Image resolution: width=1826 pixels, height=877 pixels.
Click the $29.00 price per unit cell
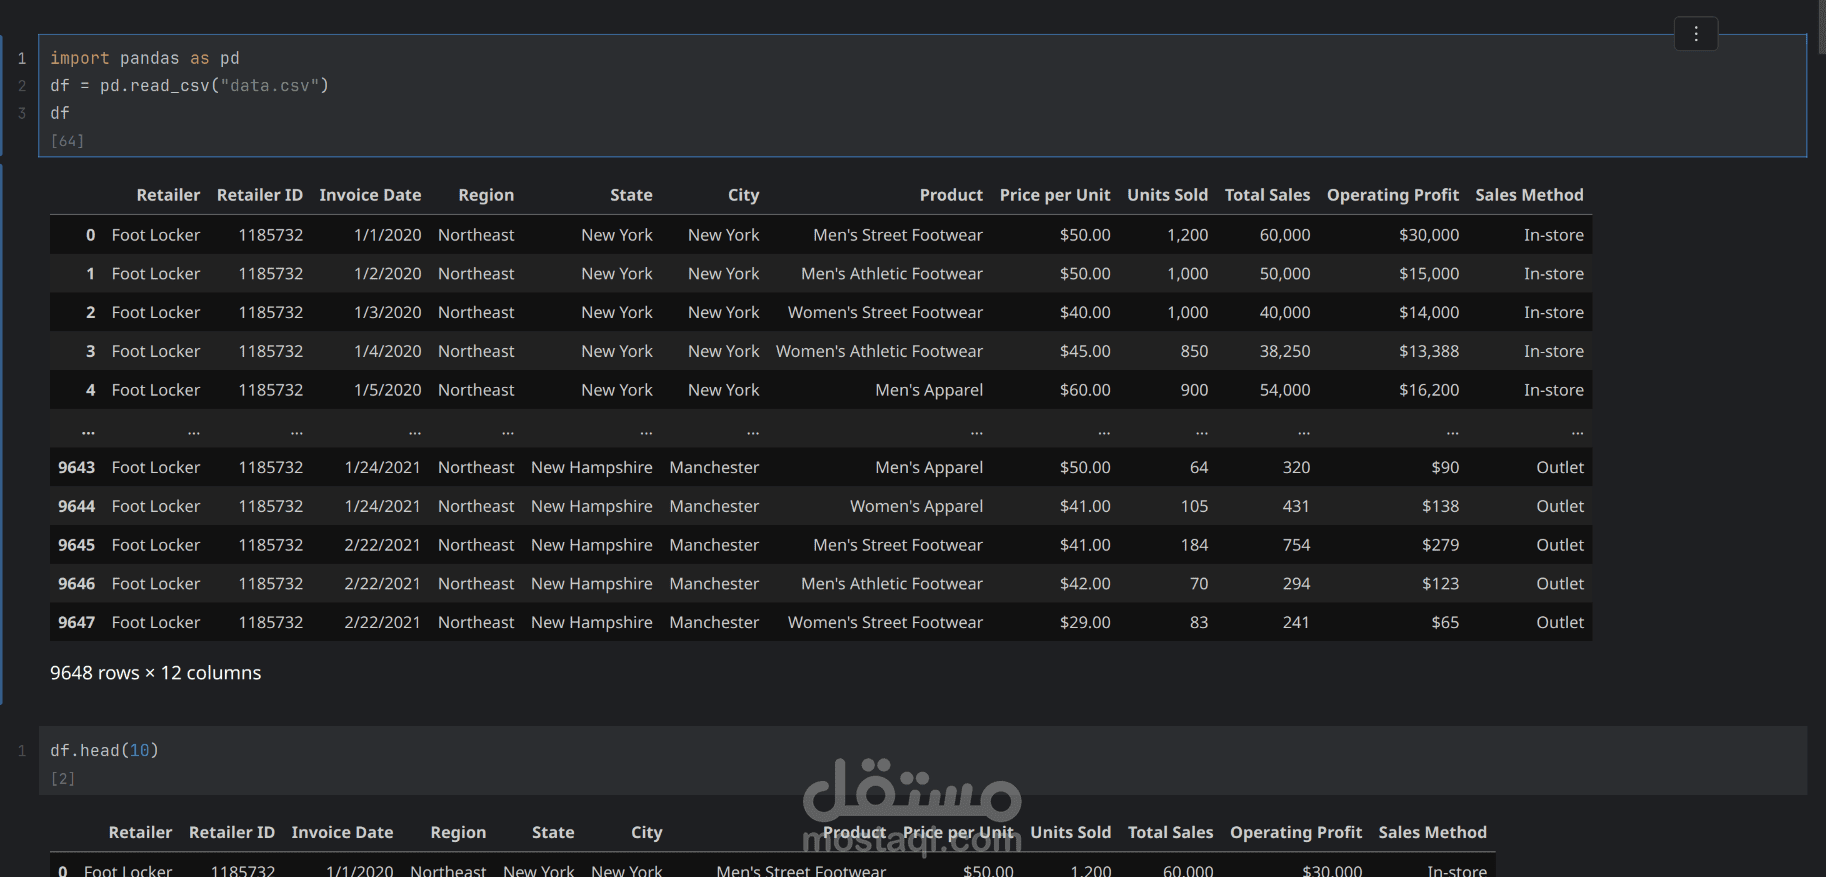1085,623
